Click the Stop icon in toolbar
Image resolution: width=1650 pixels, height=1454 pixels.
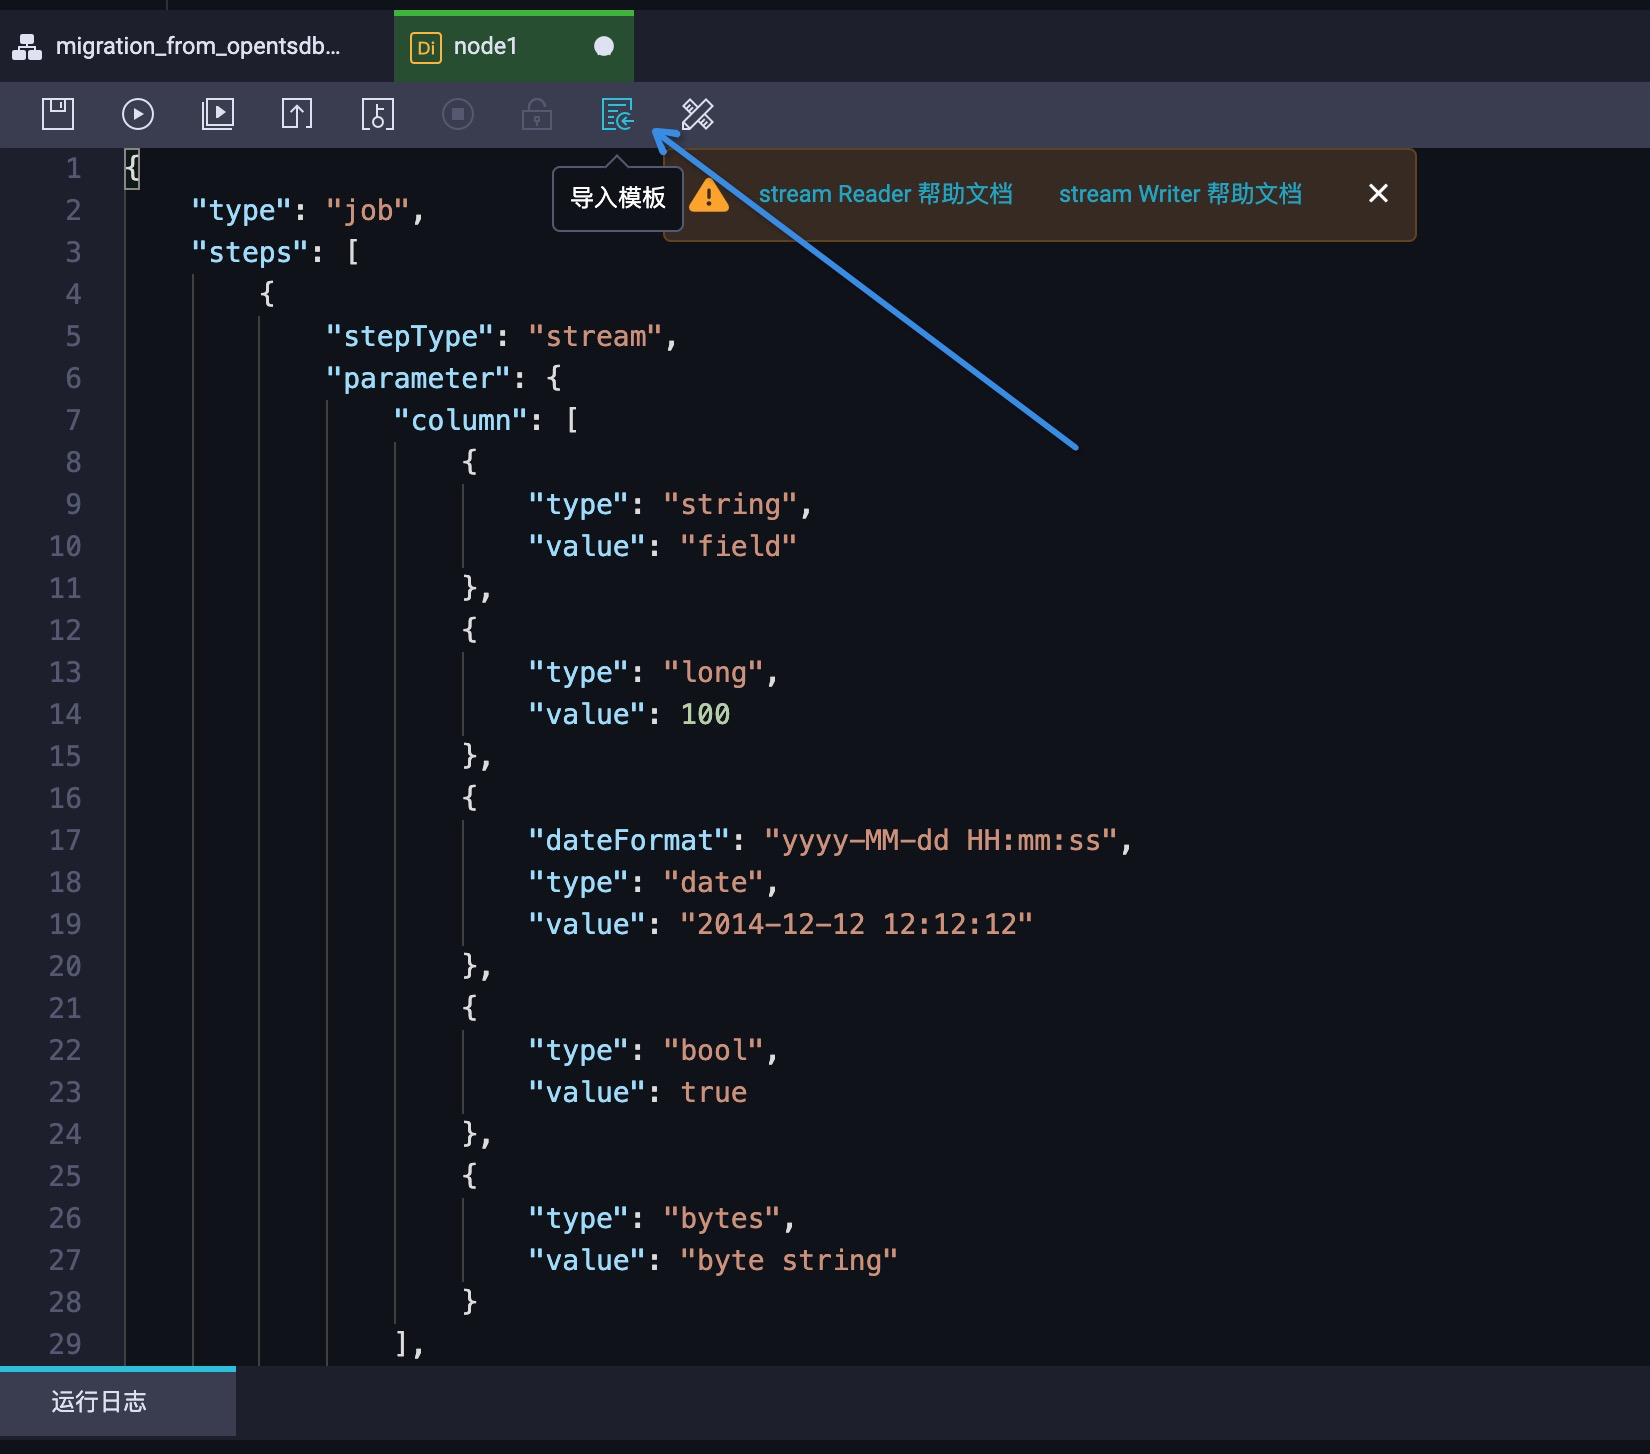click(458, 114)
